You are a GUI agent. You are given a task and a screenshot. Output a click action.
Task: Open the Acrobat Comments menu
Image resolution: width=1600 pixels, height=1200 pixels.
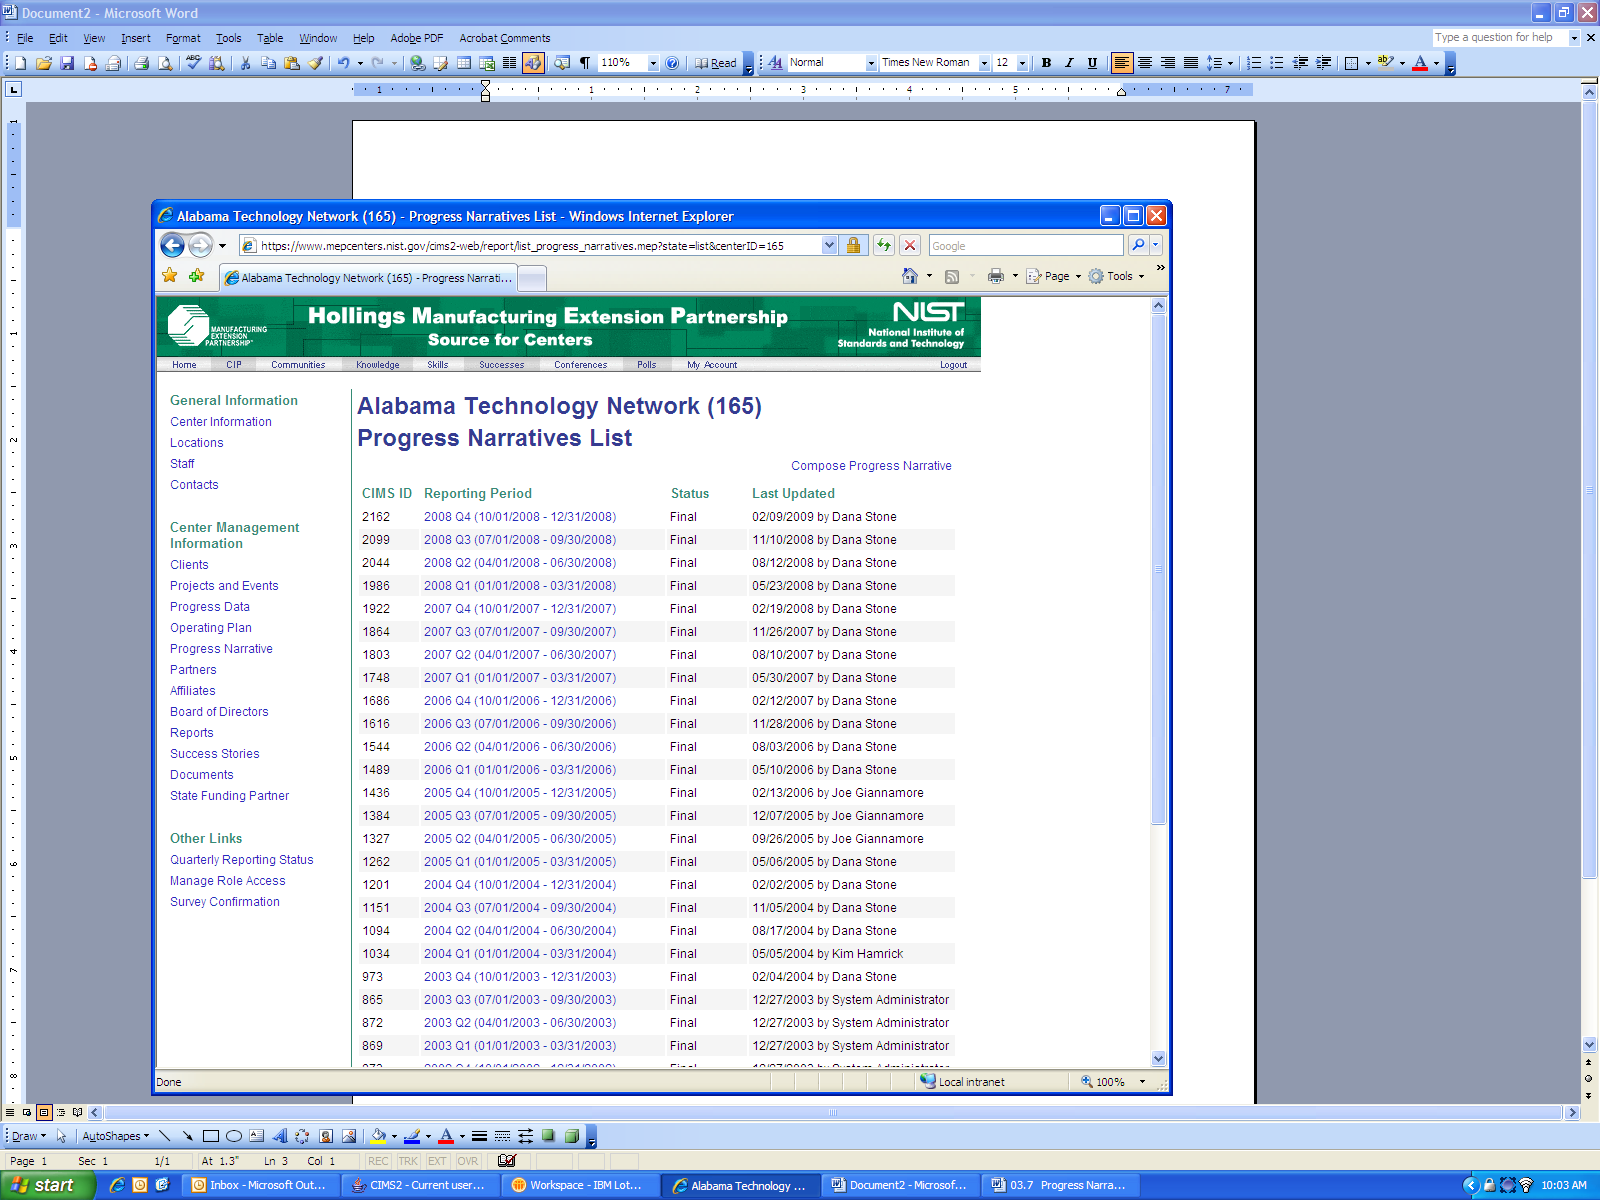505,38
